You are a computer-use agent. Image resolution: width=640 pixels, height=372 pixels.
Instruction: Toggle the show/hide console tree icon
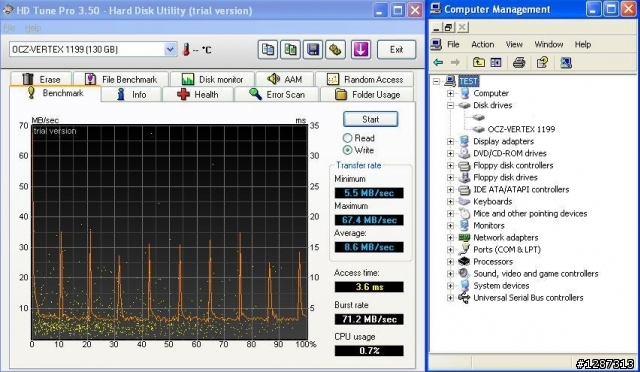496,62
